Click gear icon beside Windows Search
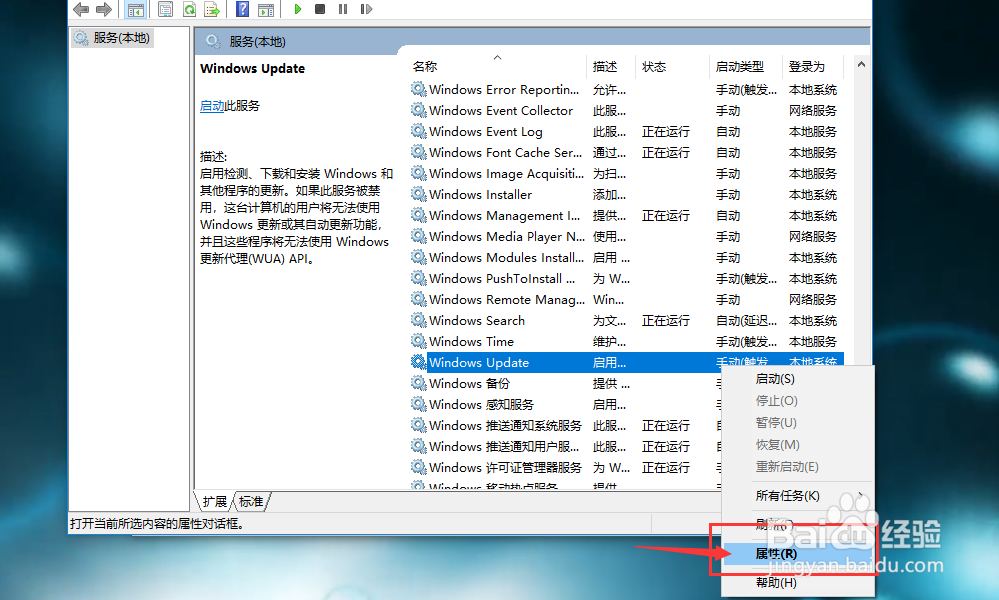Image resolution: width=999 pixels, height=600 pixels. pyautogui.click(x=419, y=320)
